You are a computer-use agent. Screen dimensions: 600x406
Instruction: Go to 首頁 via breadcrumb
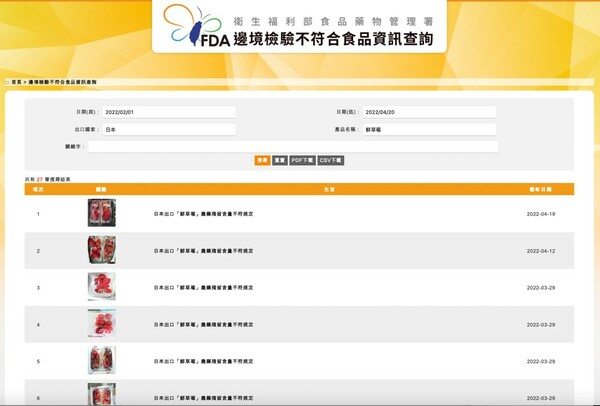click(15, 82)
